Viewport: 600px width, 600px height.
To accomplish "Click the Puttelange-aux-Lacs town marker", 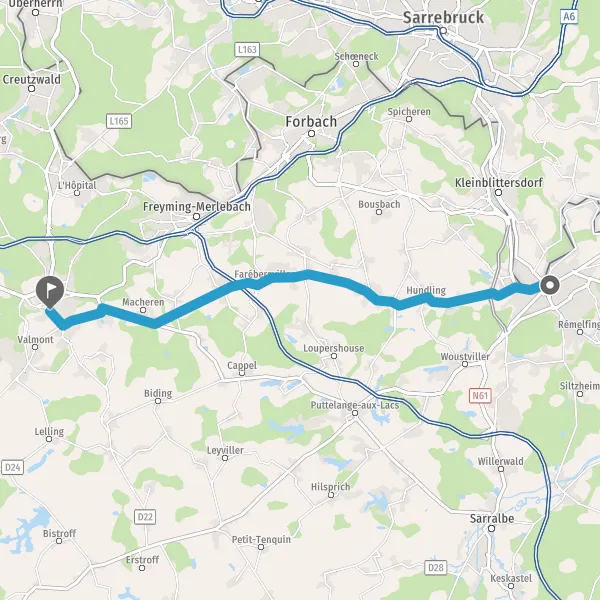I will point(355,413).
